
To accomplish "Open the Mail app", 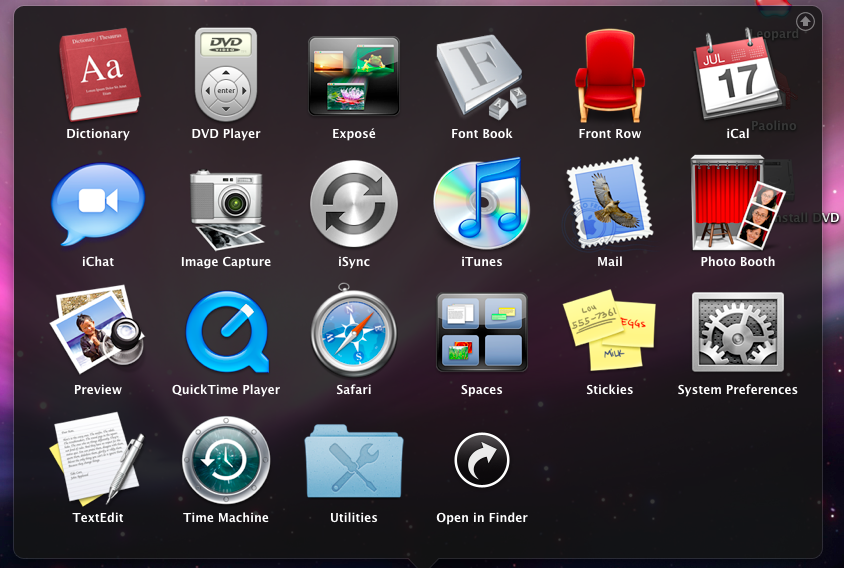I will (x=609, y=204).
